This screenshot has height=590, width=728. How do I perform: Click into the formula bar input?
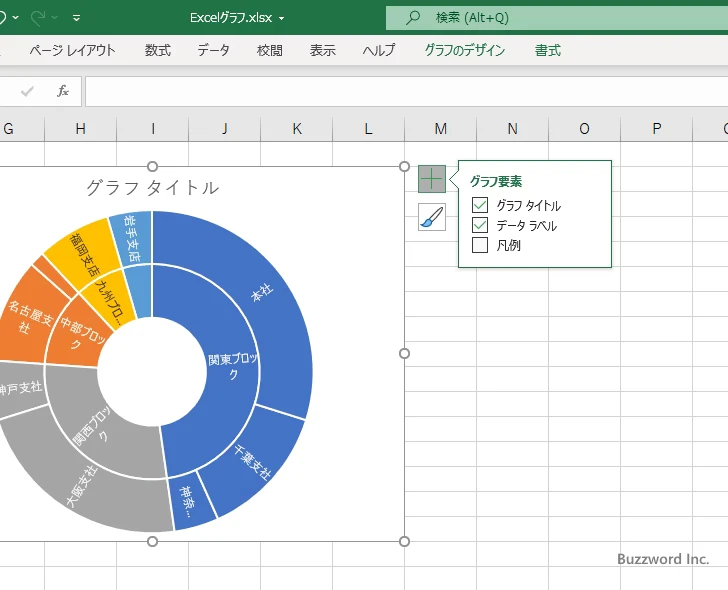(406, 91)
